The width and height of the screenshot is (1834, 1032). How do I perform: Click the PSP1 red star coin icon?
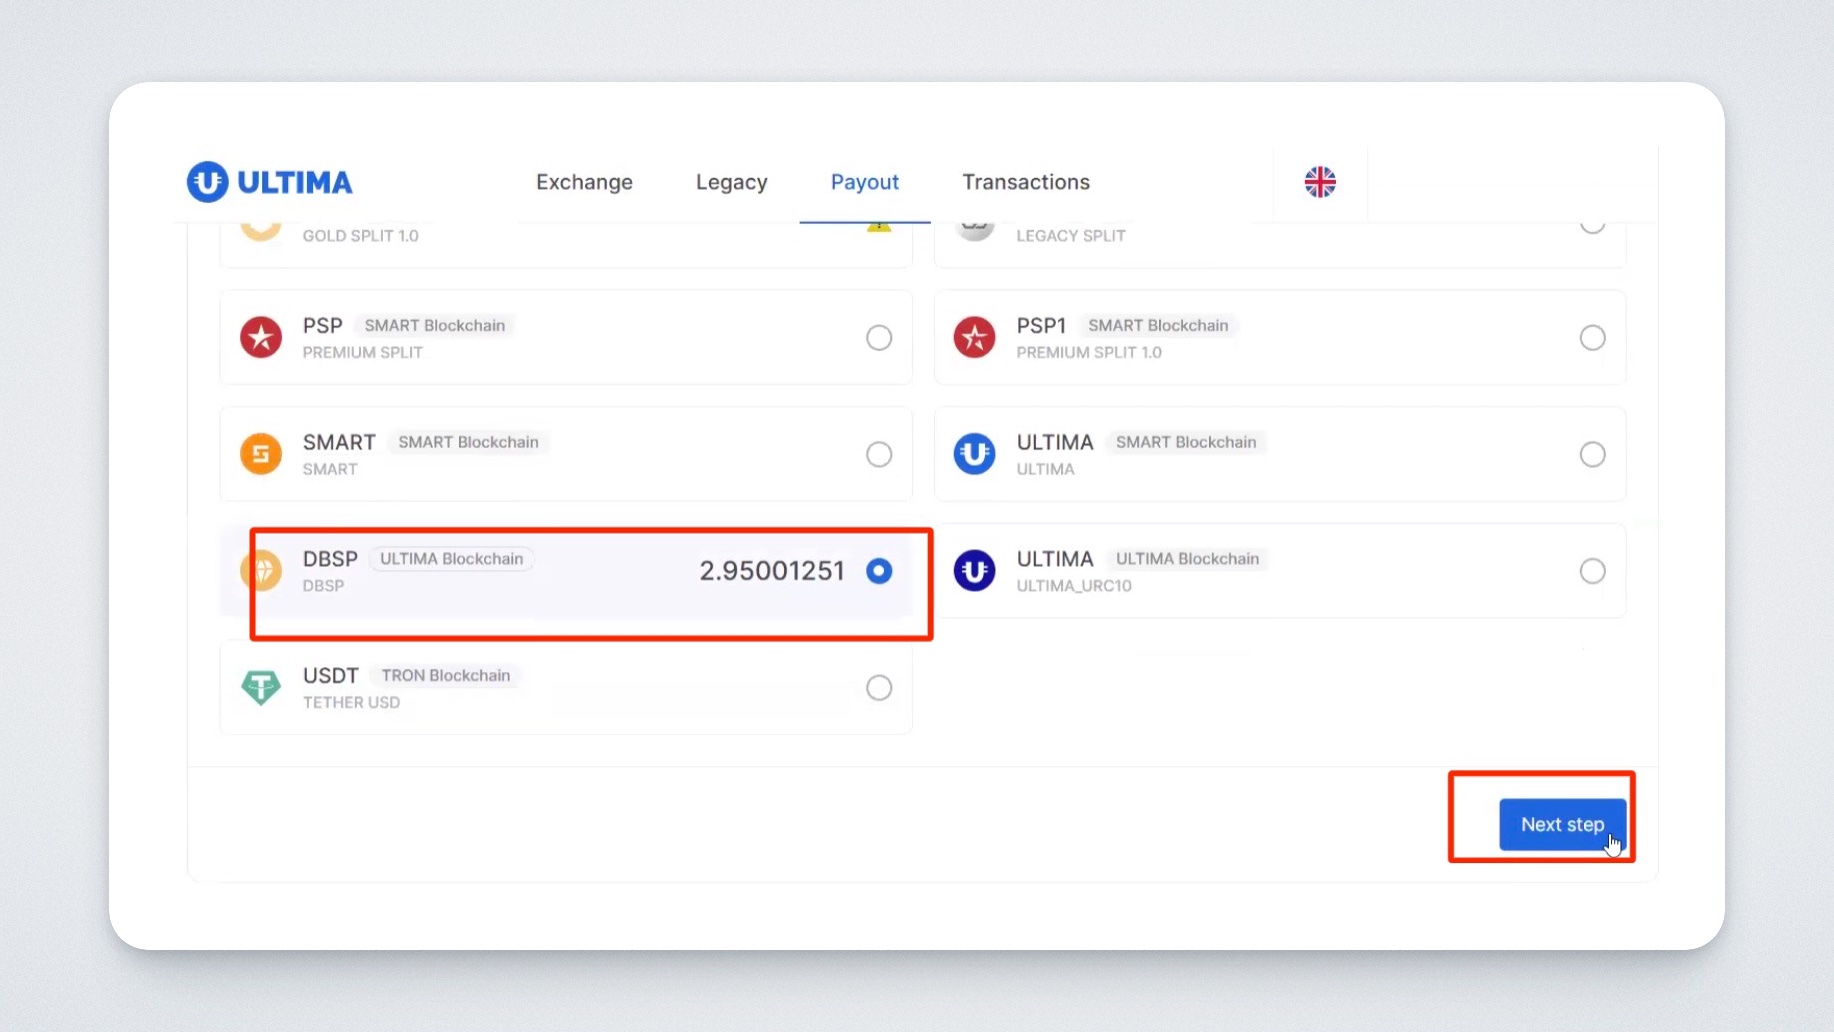tap(974, 338)
